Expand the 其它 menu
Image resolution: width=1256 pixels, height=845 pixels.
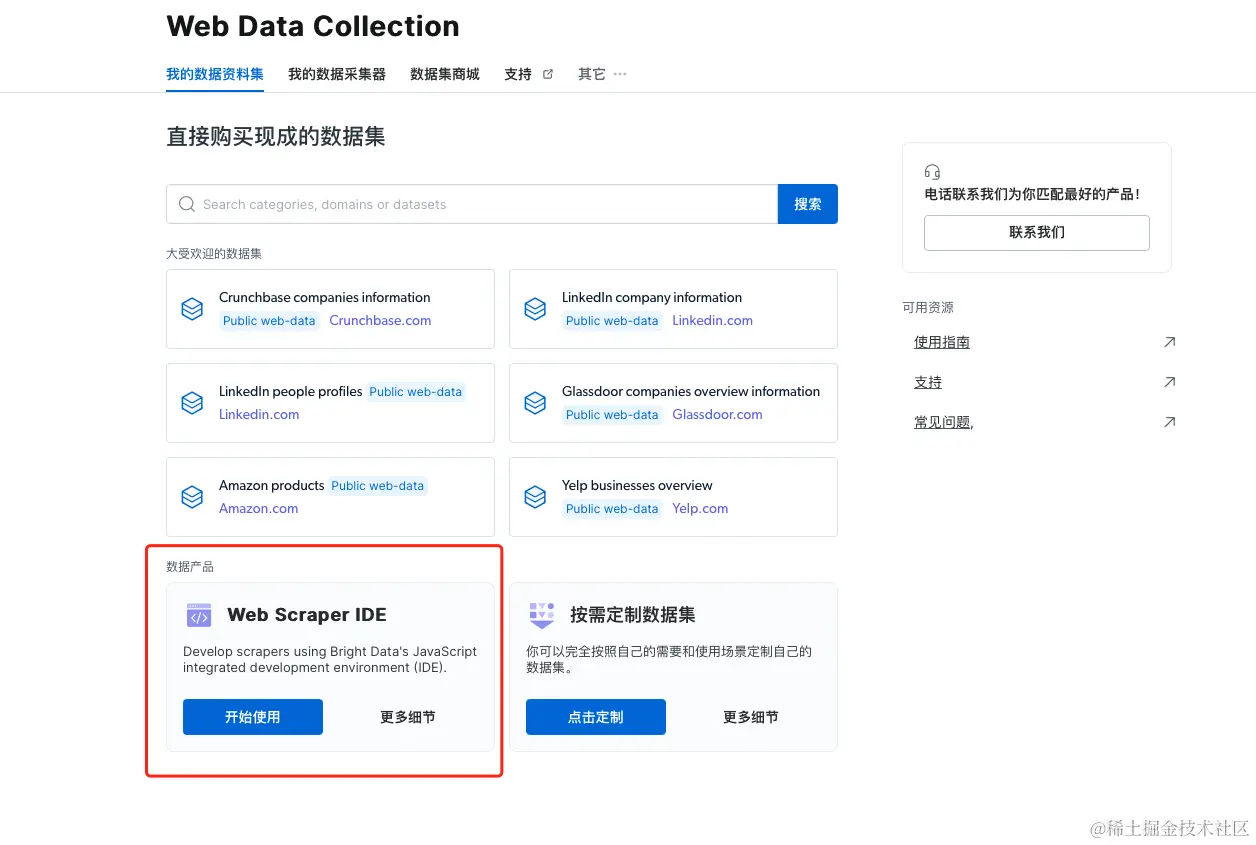(592, 74)
